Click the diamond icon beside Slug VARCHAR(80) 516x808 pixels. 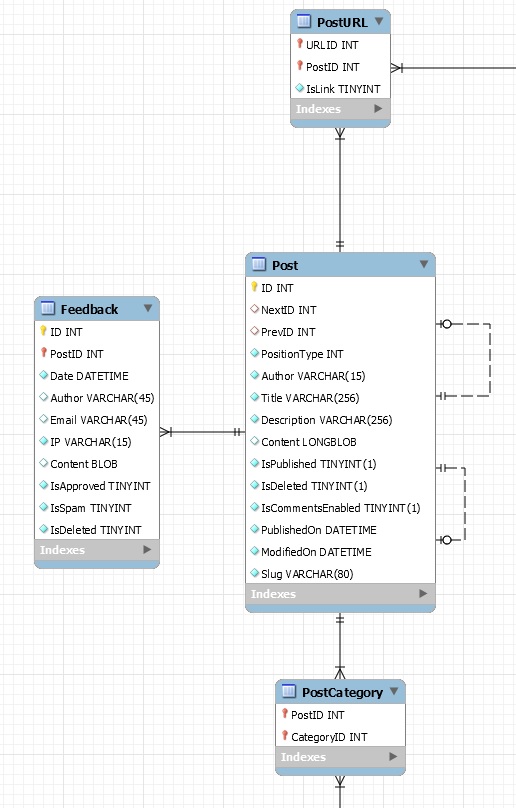click(255, 573)
